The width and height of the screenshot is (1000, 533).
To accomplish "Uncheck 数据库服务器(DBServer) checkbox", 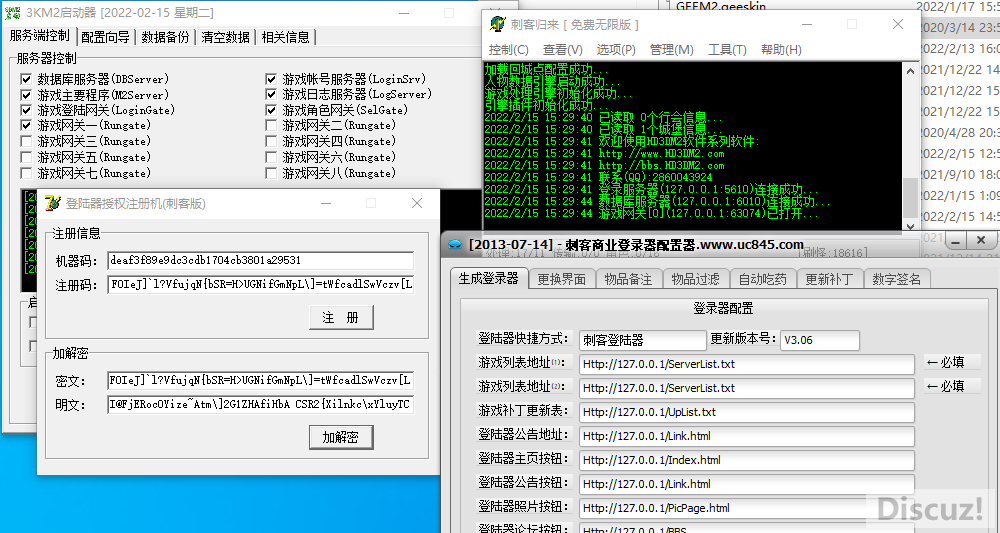I will point(26,79).
